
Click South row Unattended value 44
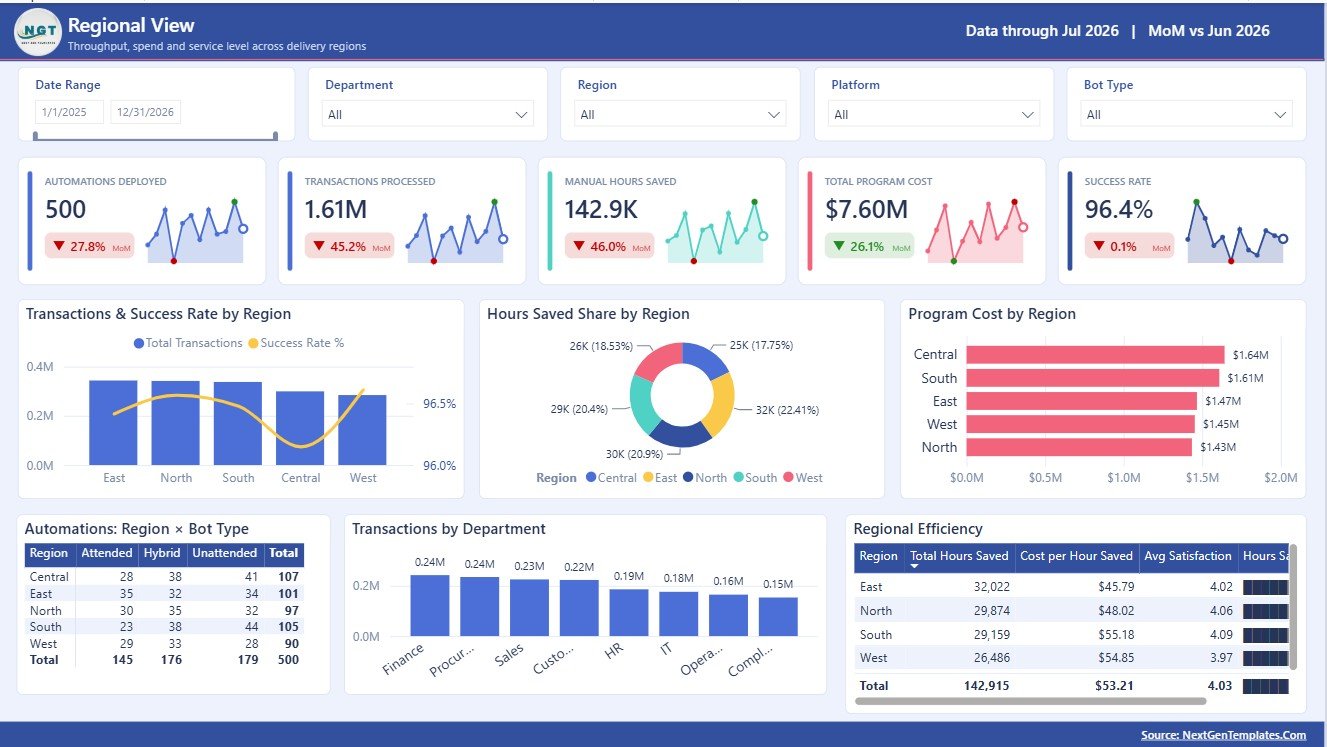tap(251, 627)
